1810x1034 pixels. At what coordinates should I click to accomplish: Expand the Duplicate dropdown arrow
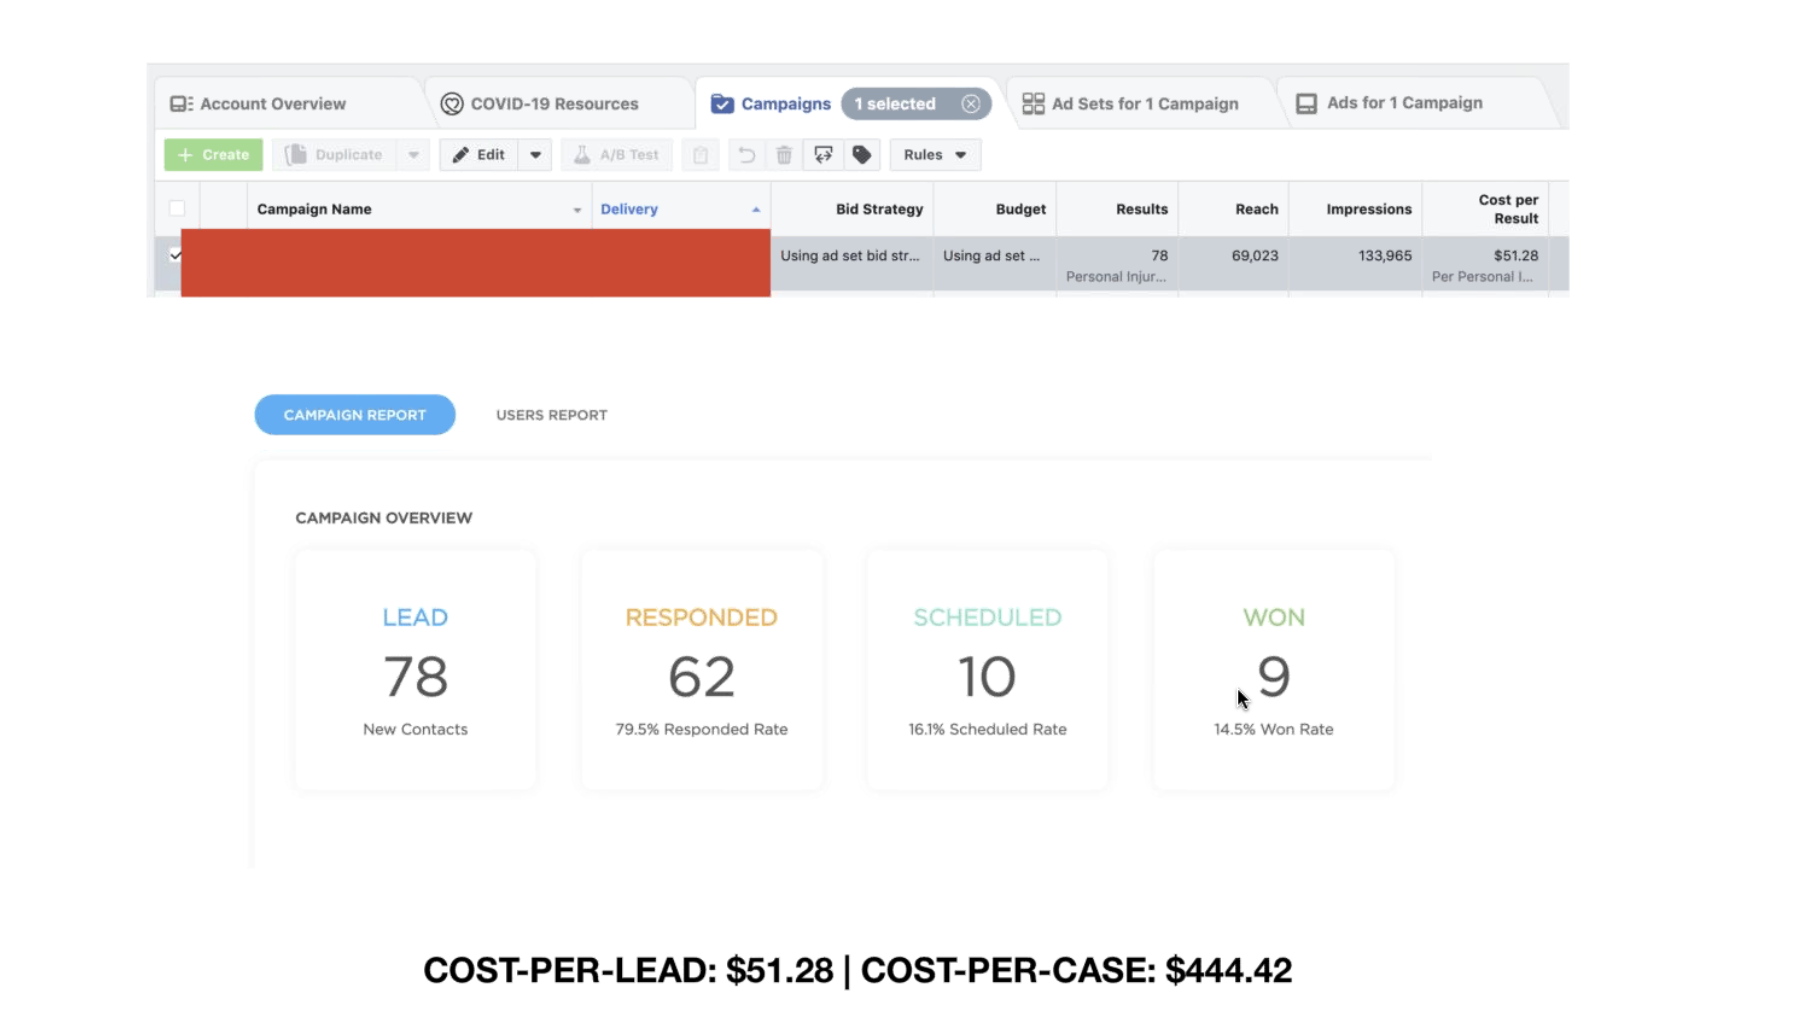(413, 155)
